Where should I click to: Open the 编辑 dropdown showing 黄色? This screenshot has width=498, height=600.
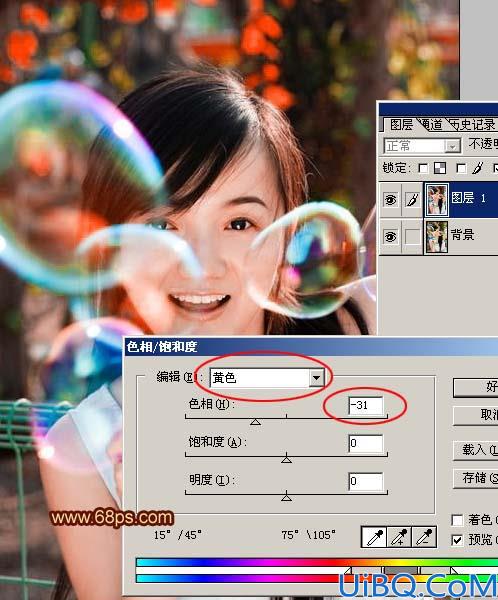(x=267, y=378)
